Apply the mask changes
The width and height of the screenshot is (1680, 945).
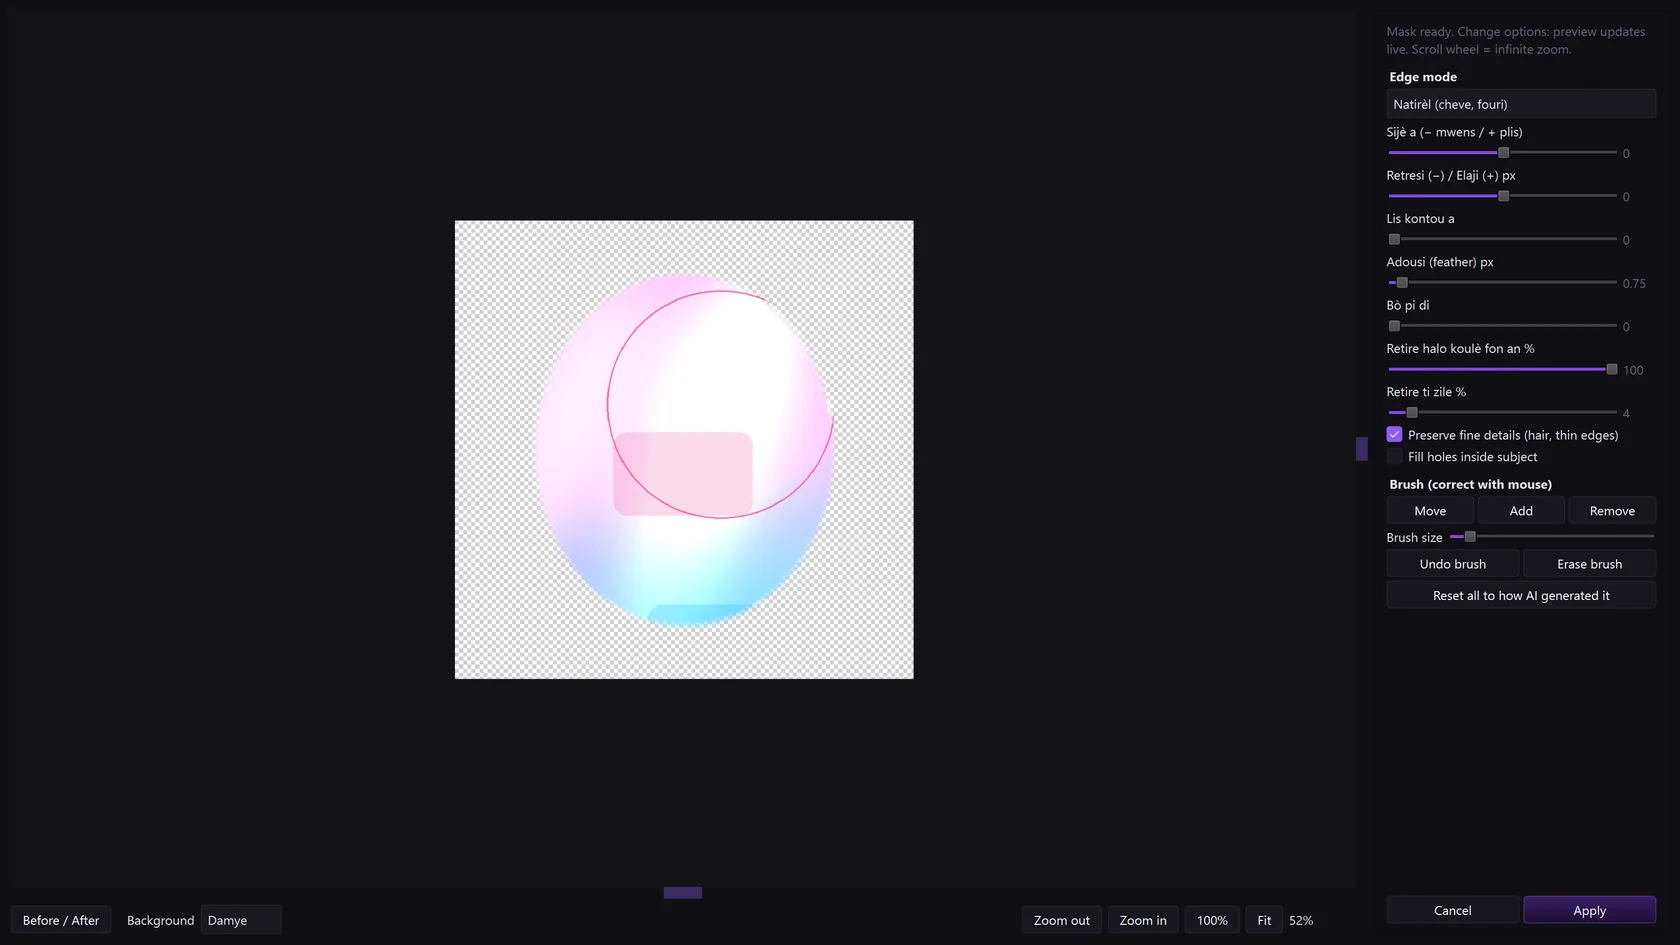(1589, 910)
